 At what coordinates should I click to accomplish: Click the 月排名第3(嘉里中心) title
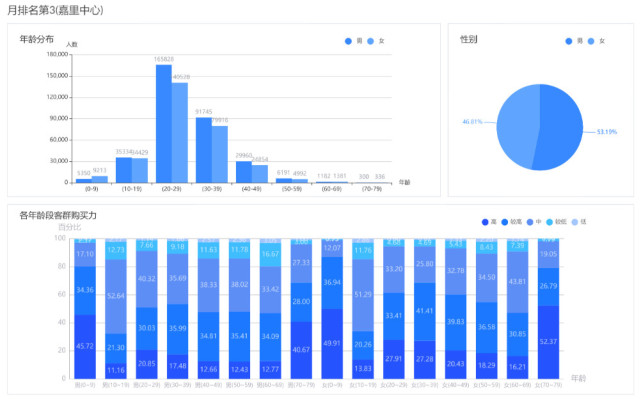tap(55, 10)
